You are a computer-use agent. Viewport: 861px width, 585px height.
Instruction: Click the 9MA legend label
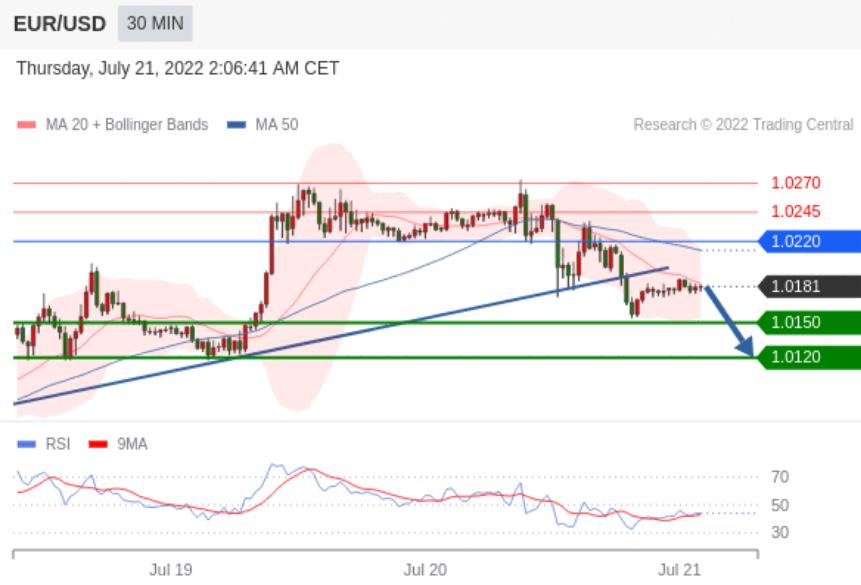(132, 444)
